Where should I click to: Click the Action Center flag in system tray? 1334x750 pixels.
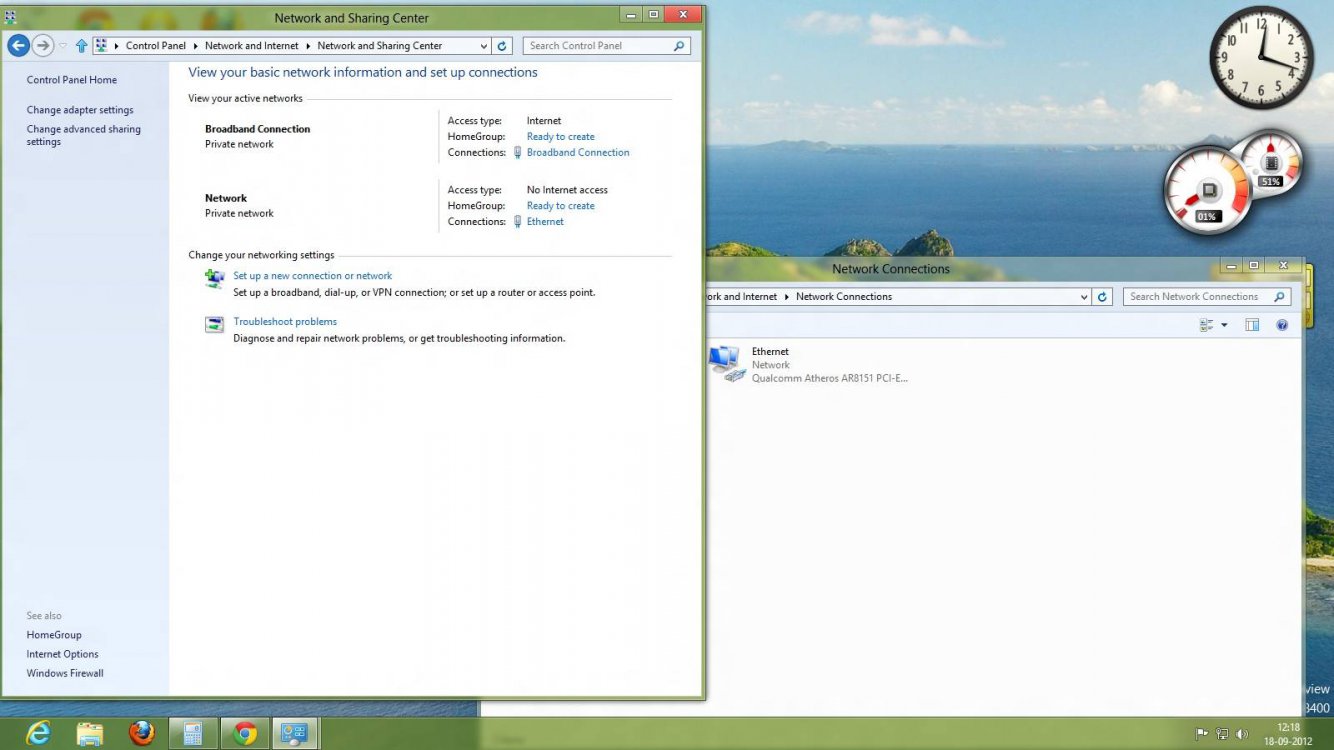coord(1202,734)
